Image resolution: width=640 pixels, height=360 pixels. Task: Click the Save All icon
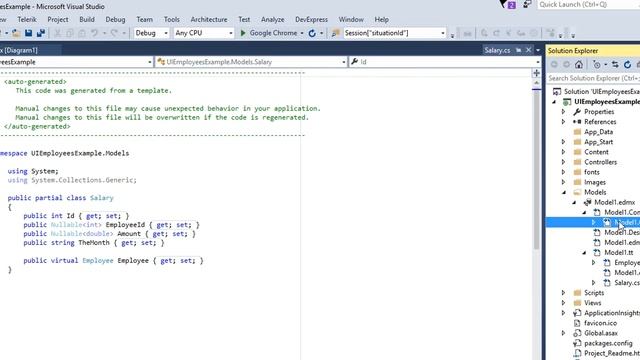point(41,33)
